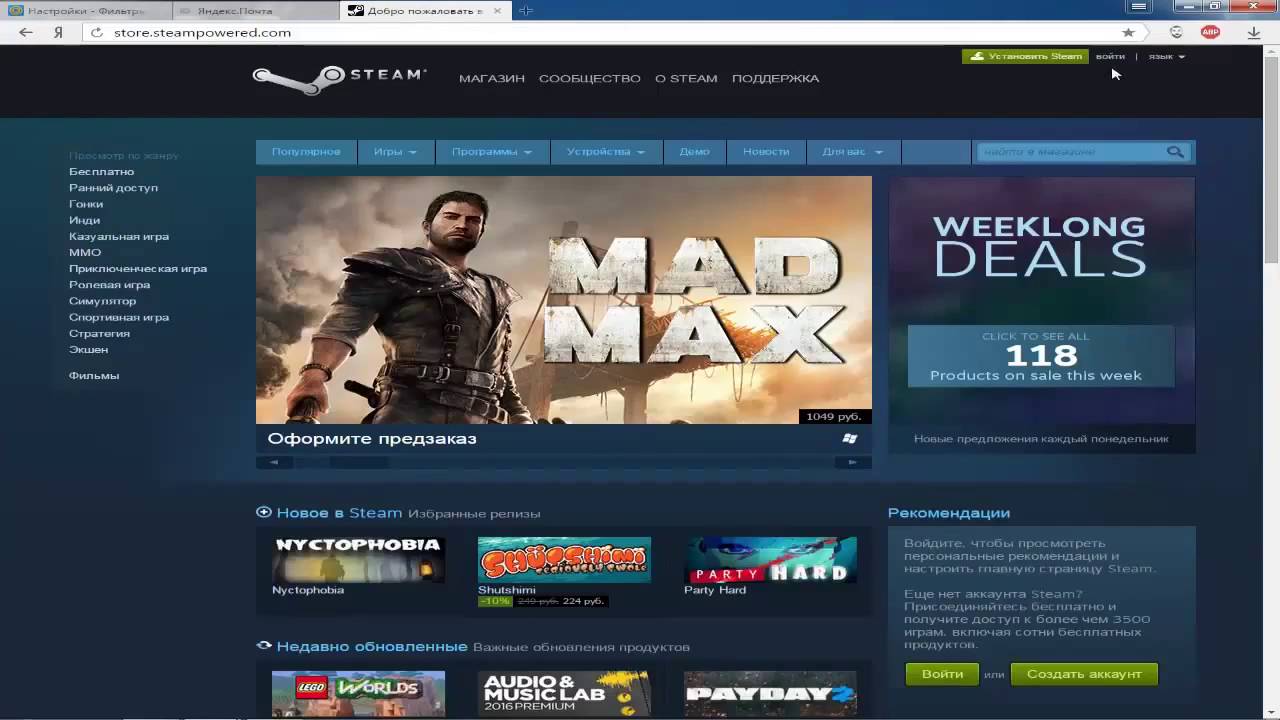Open the ABP adblock extension icon
1280x720 pixels.
click(1210, 32)
